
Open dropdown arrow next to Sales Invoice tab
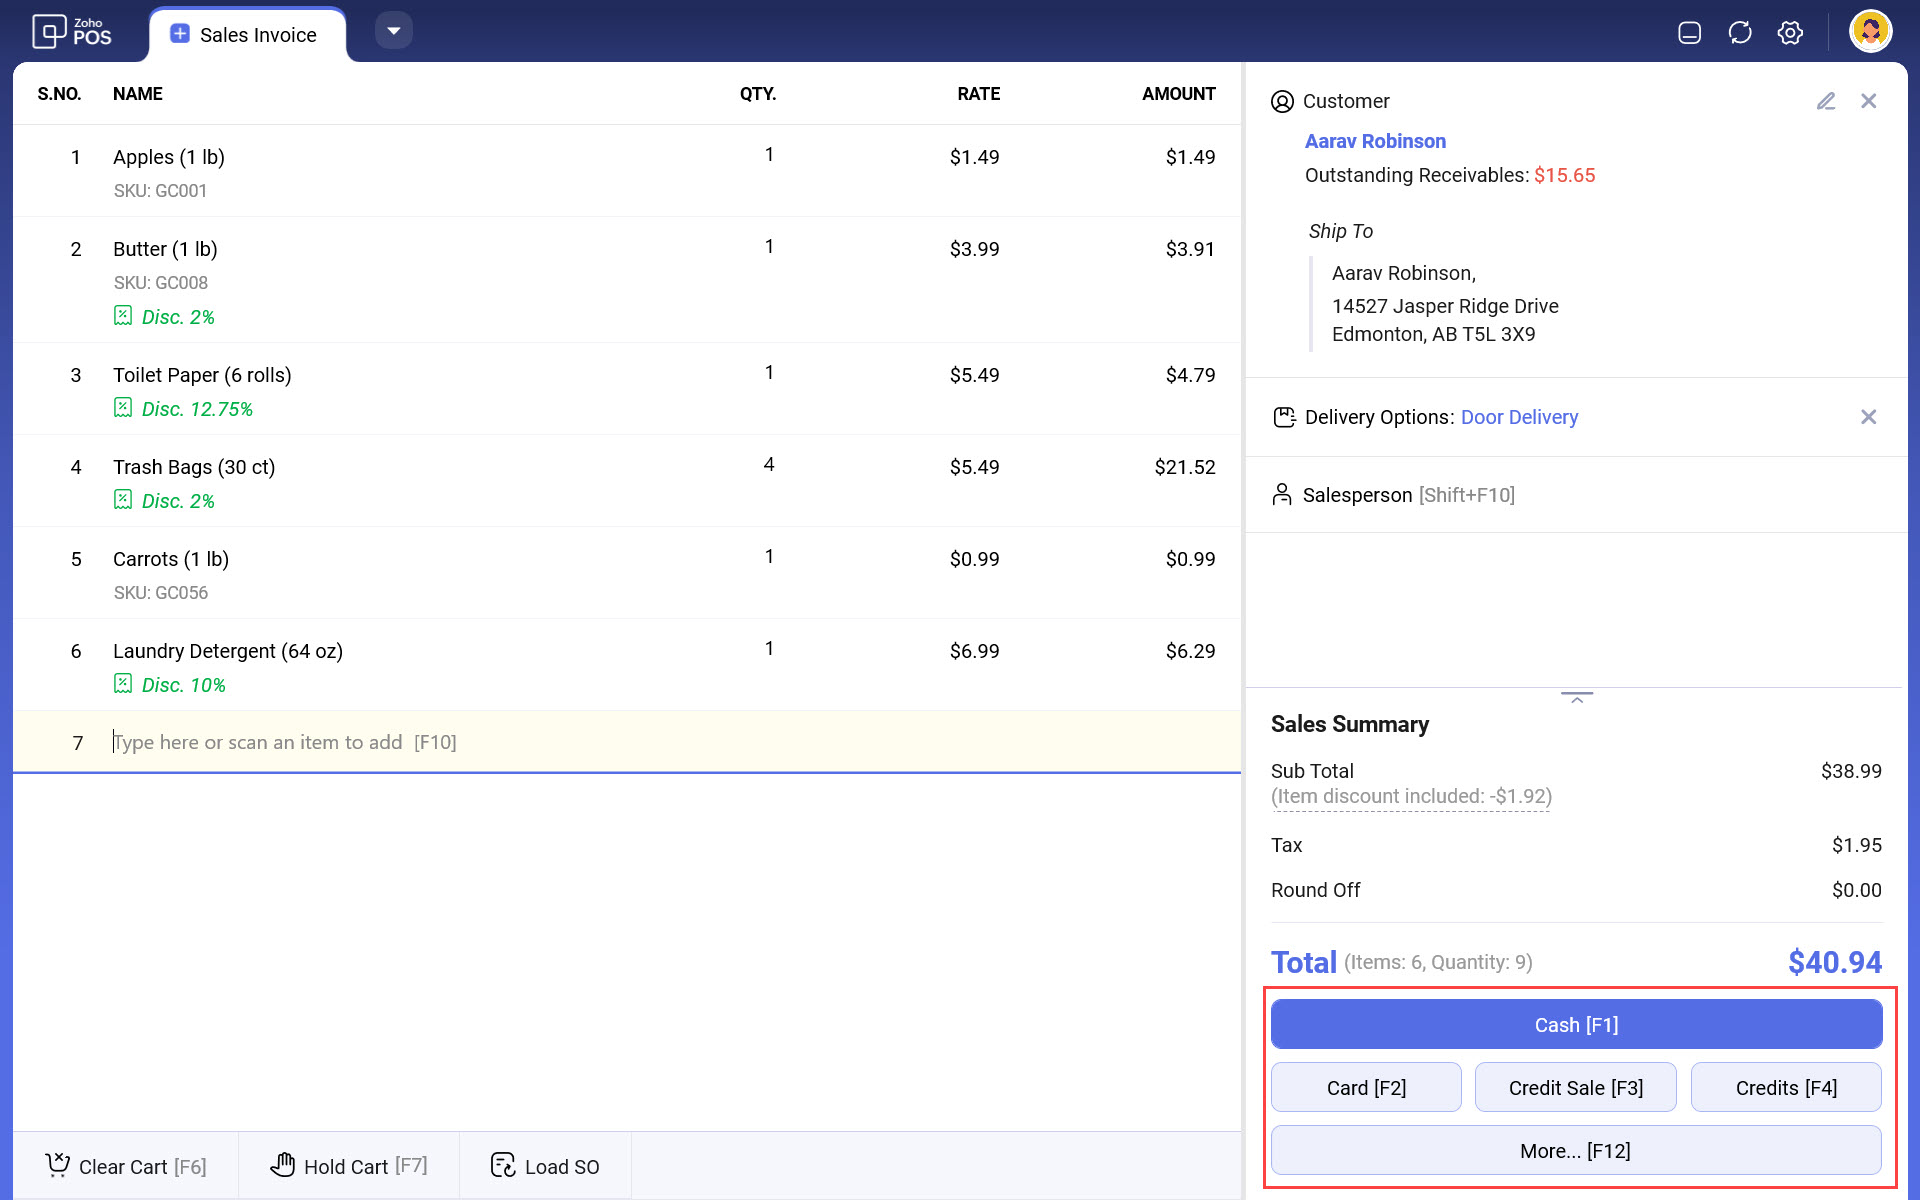click(x=394, y=31)
